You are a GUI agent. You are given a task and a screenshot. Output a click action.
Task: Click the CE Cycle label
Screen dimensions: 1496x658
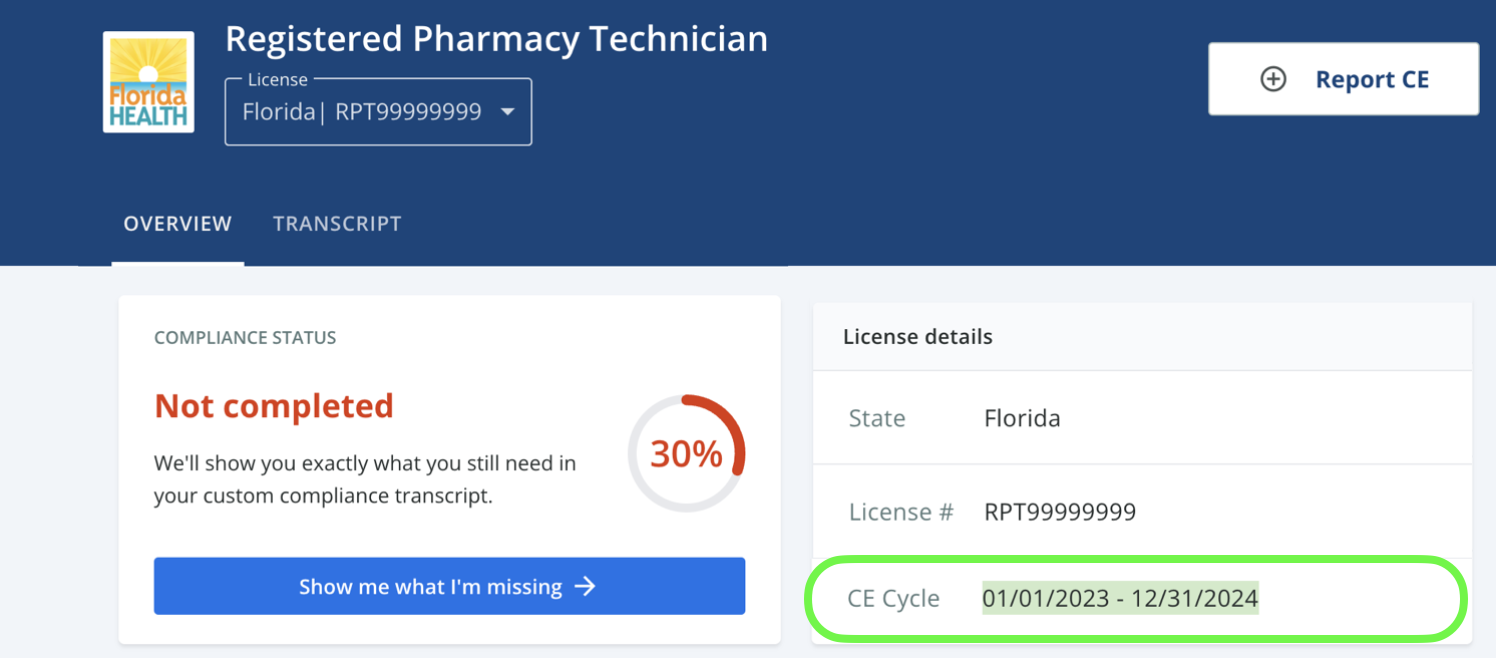pos(894,599)
